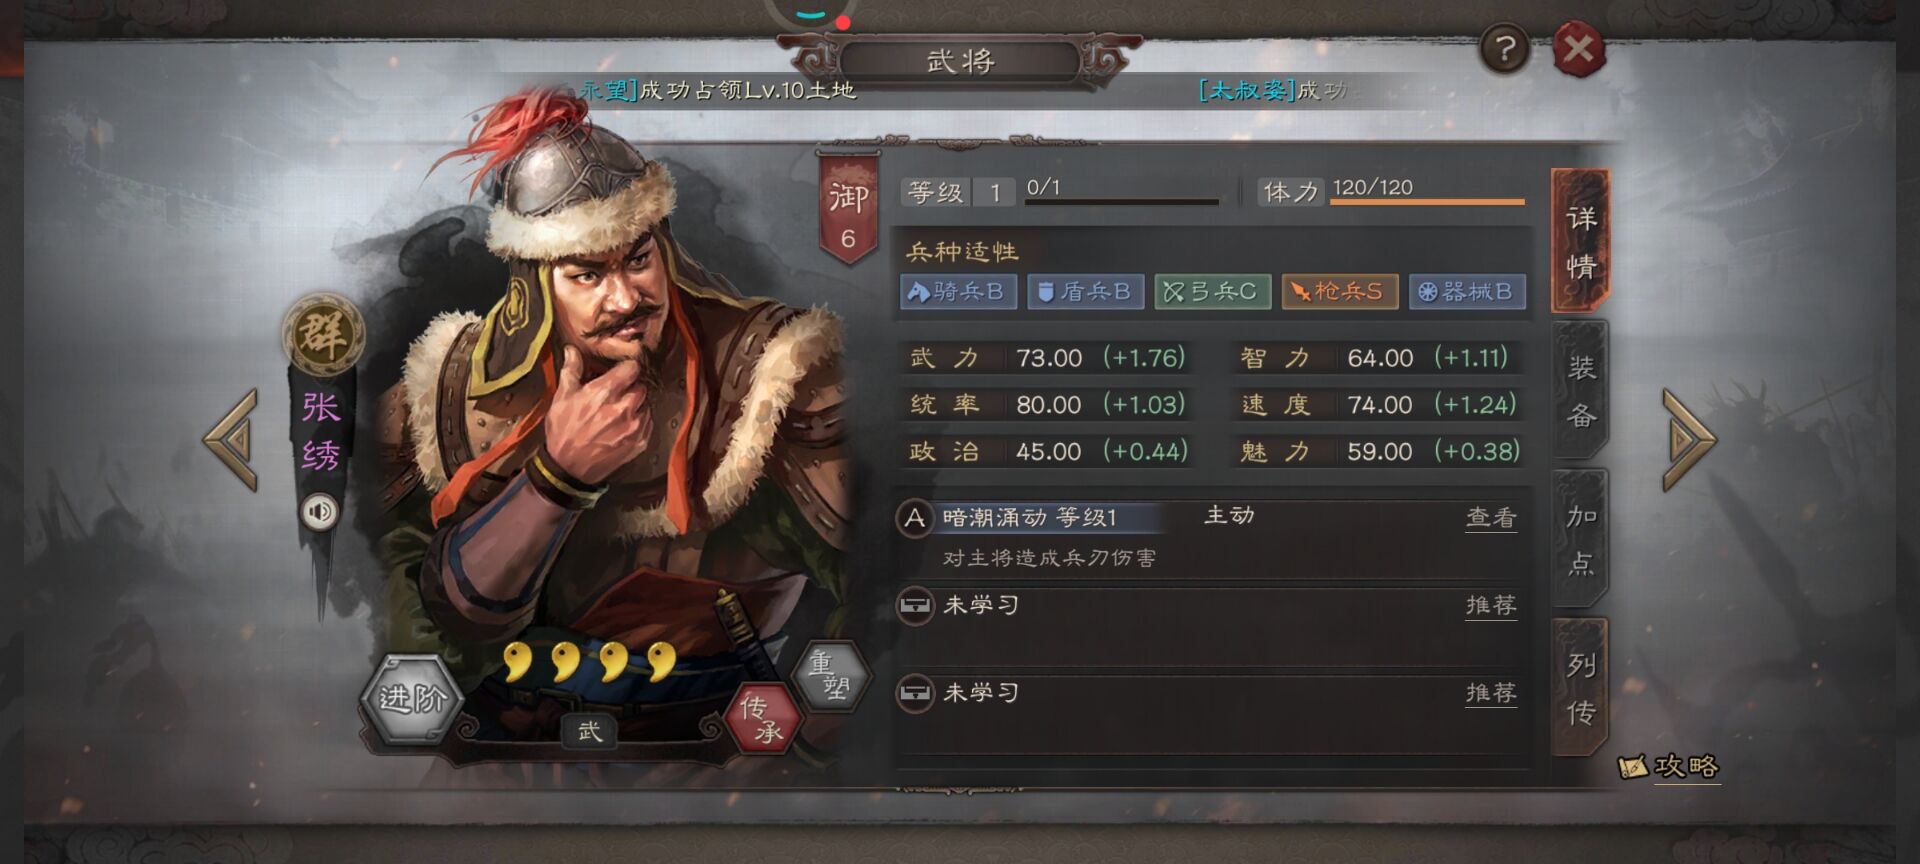1920x864 pixels.
Task: Select the 盾兵B shield troop badge
Action: tap(1085, 291)
